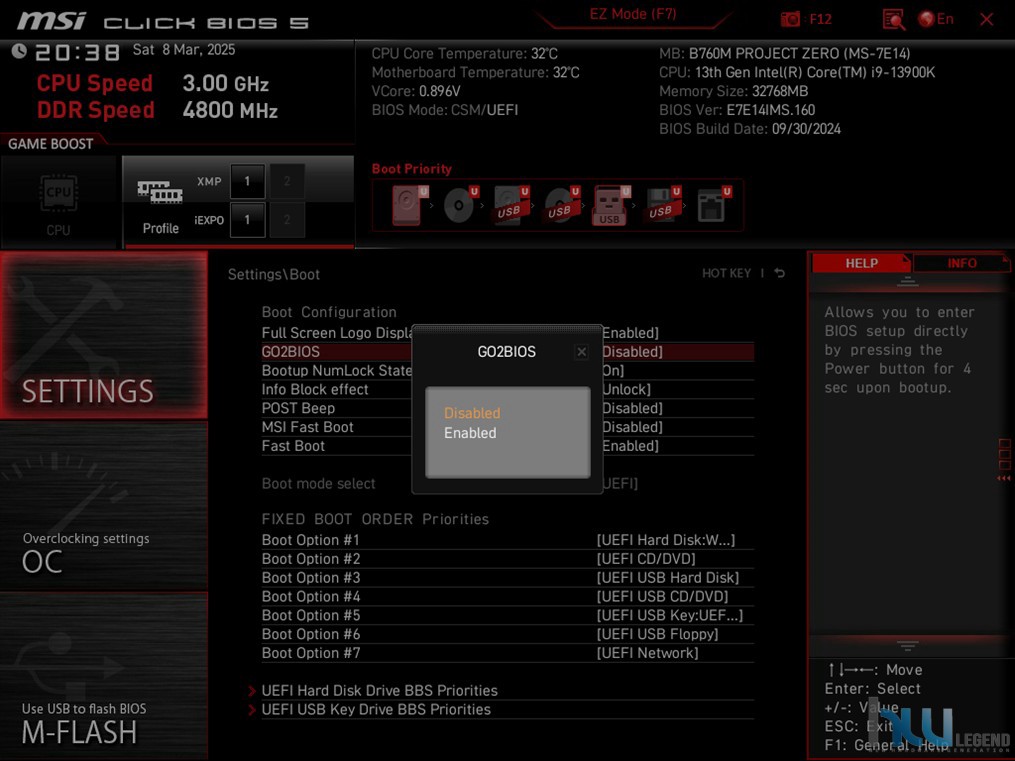Open Boot Option #7 UEFI Network
The height and width of the screenshot is (761, 1015).
[647, 653]
